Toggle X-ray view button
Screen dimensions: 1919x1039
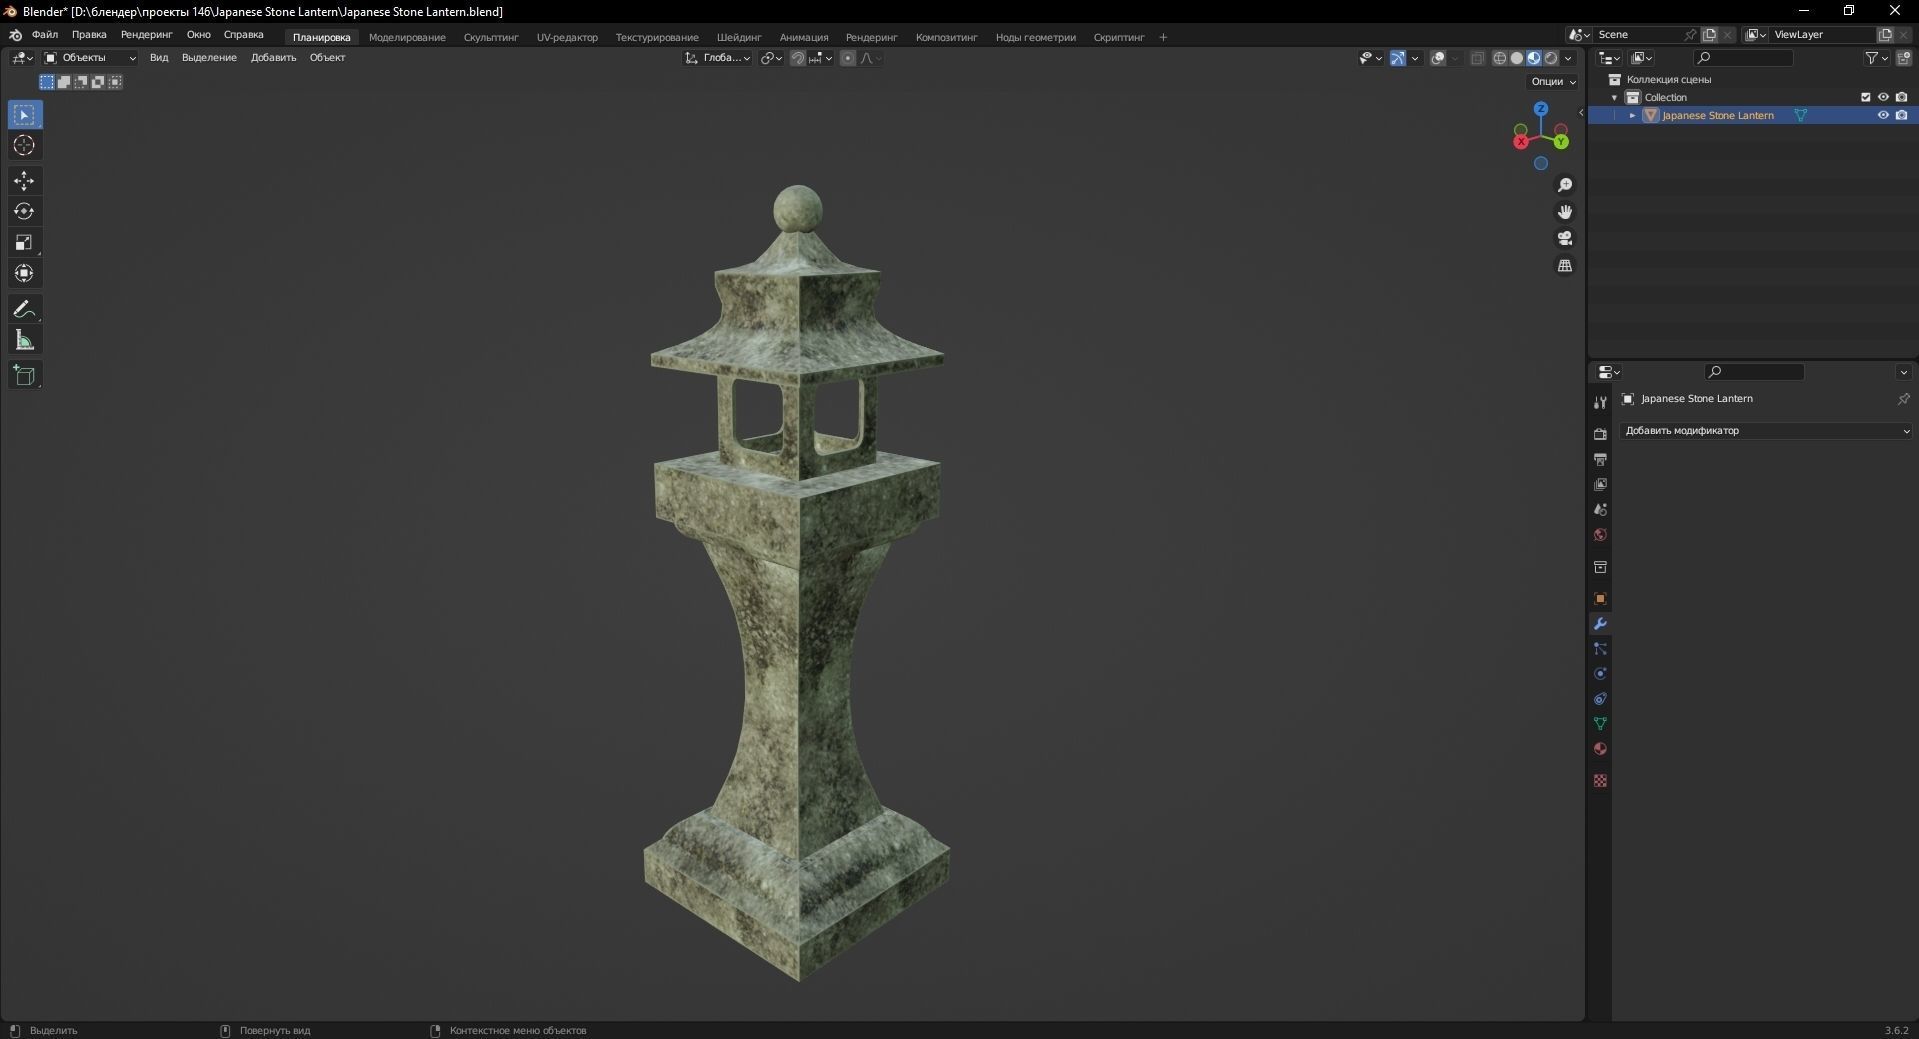1477,58
